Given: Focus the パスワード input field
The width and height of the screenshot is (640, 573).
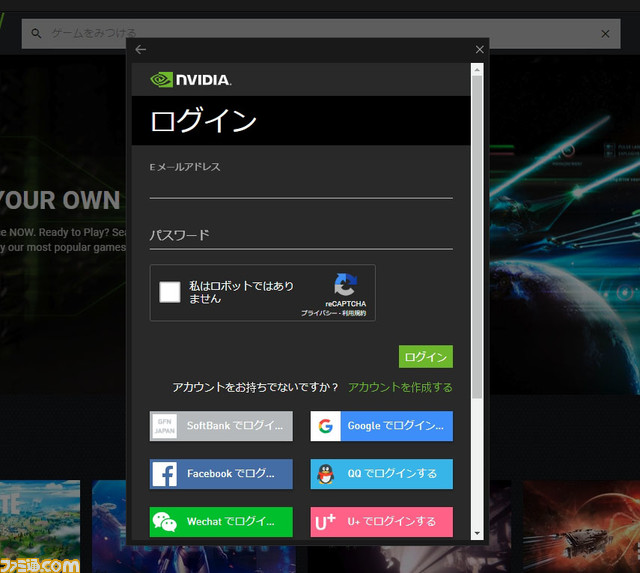Looking at the screenshot, I should 301,236.
